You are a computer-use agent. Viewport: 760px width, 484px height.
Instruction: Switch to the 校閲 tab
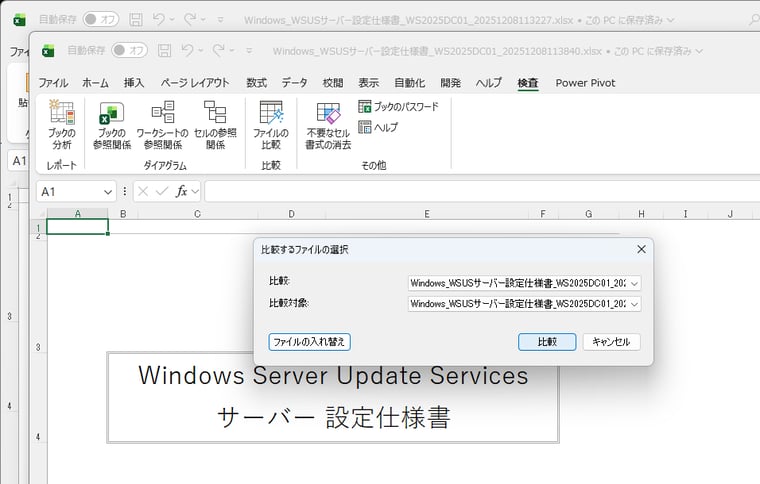point(333,83)
